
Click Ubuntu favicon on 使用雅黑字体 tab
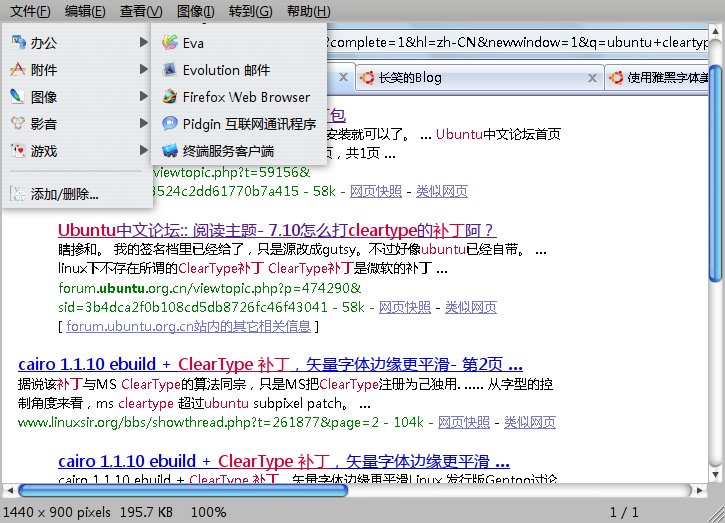(616, 78)
